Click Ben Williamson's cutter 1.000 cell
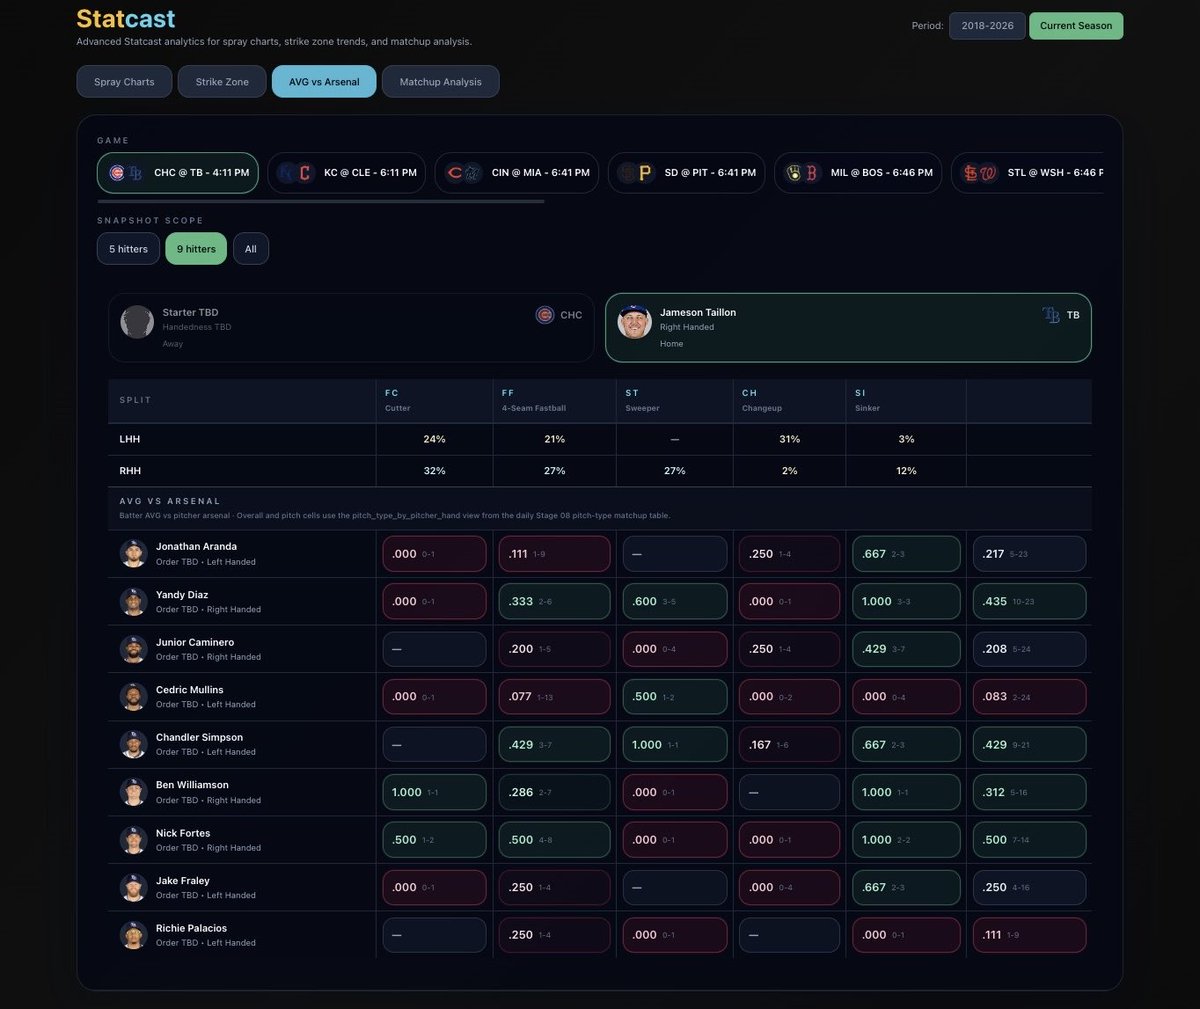The width and height of the screenshot is (1200, 1009). 434,792
